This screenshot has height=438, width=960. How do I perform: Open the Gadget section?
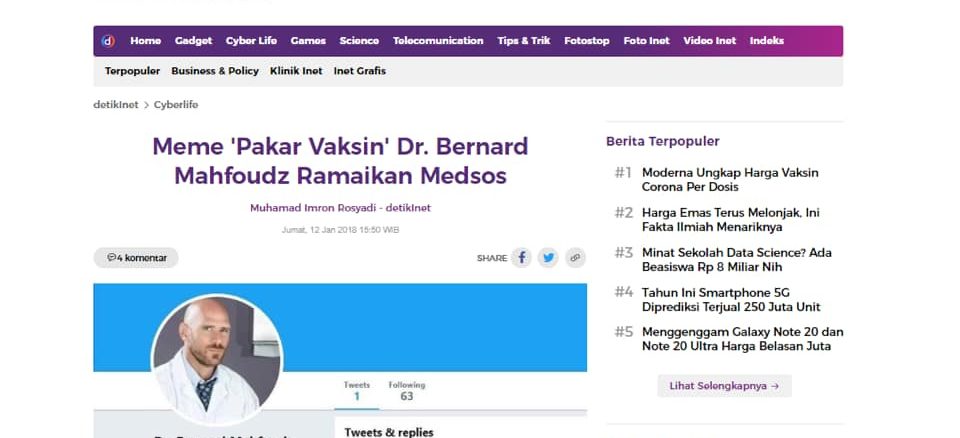[x=193, y=41]
